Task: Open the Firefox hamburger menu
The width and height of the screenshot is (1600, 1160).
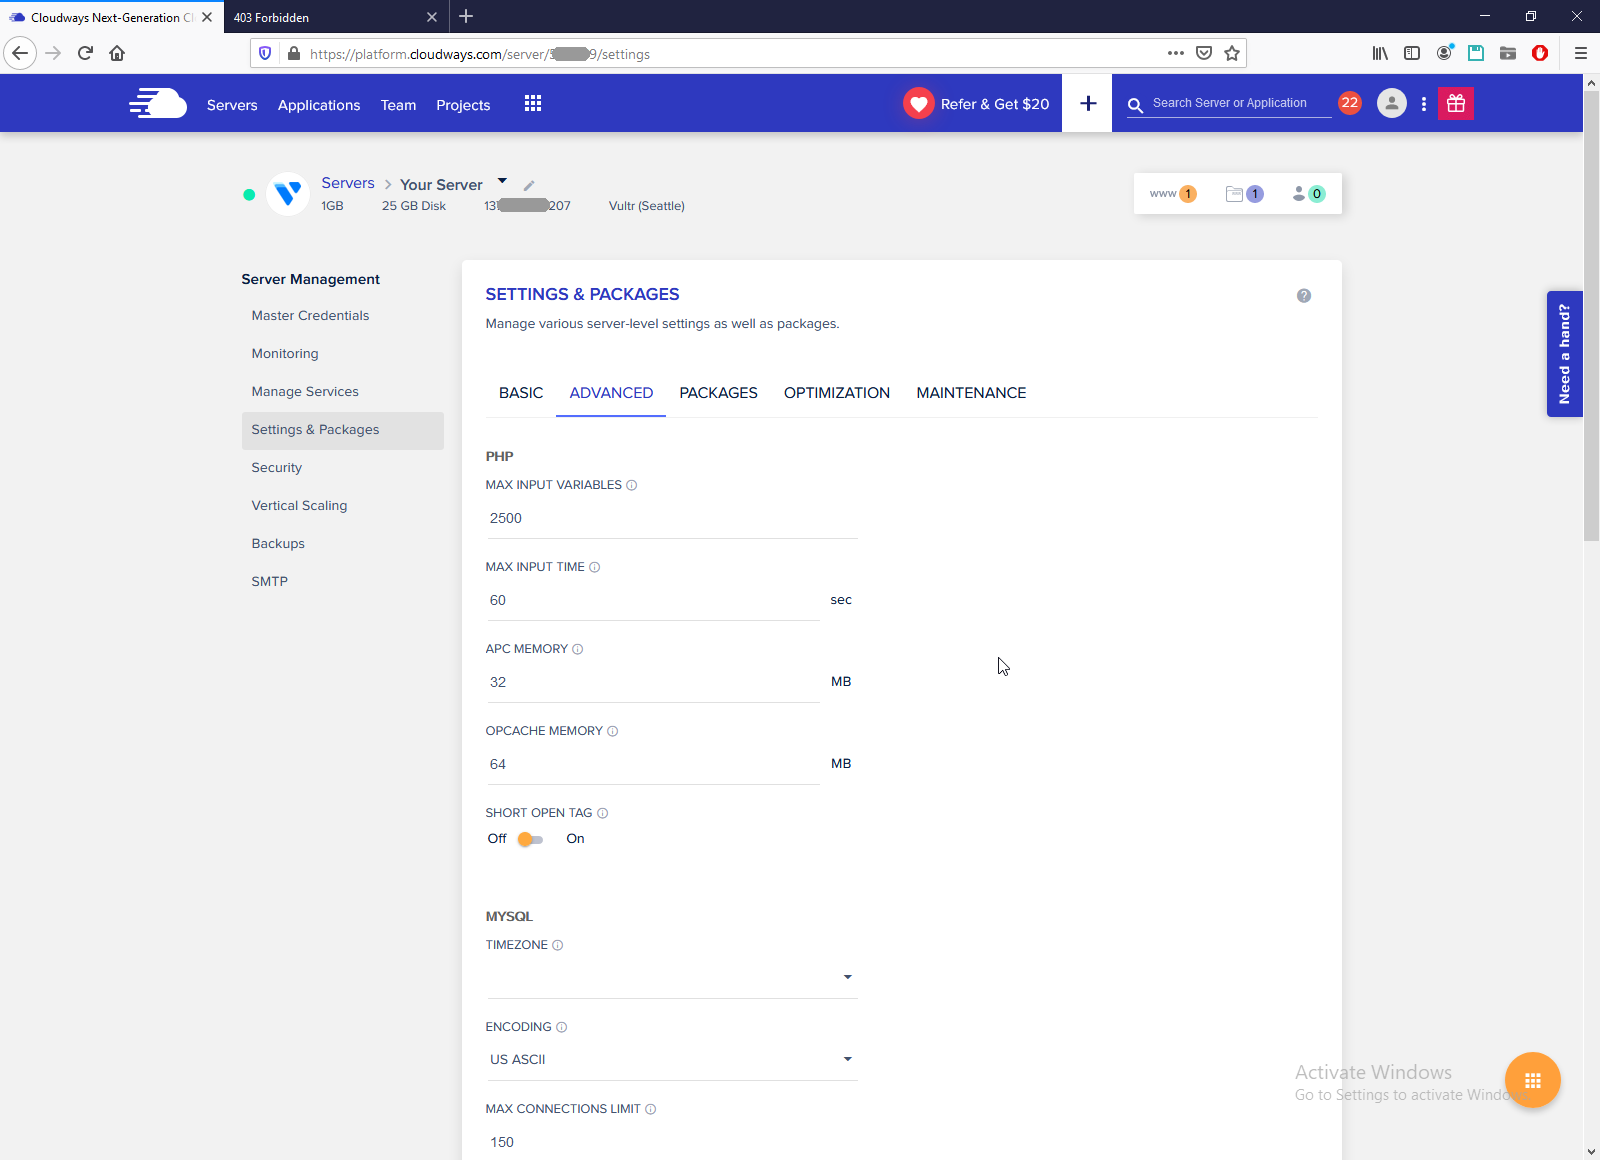Action: 1581,54
